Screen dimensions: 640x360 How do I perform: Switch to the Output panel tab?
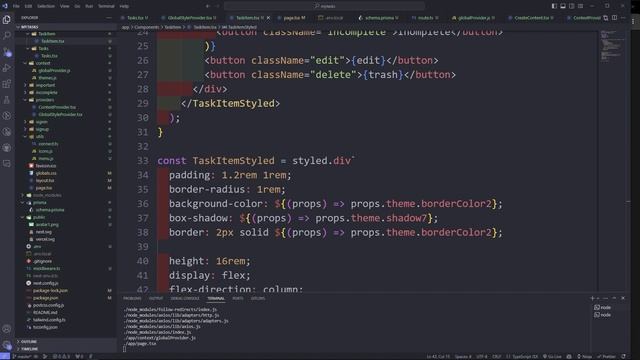point(156,298)
